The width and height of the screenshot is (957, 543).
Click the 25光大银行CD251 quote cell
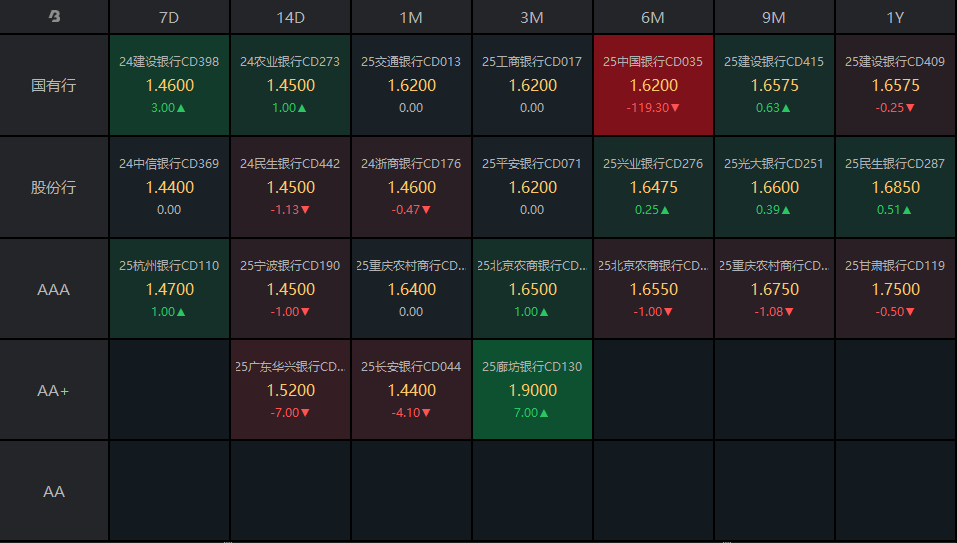(774, 187)
